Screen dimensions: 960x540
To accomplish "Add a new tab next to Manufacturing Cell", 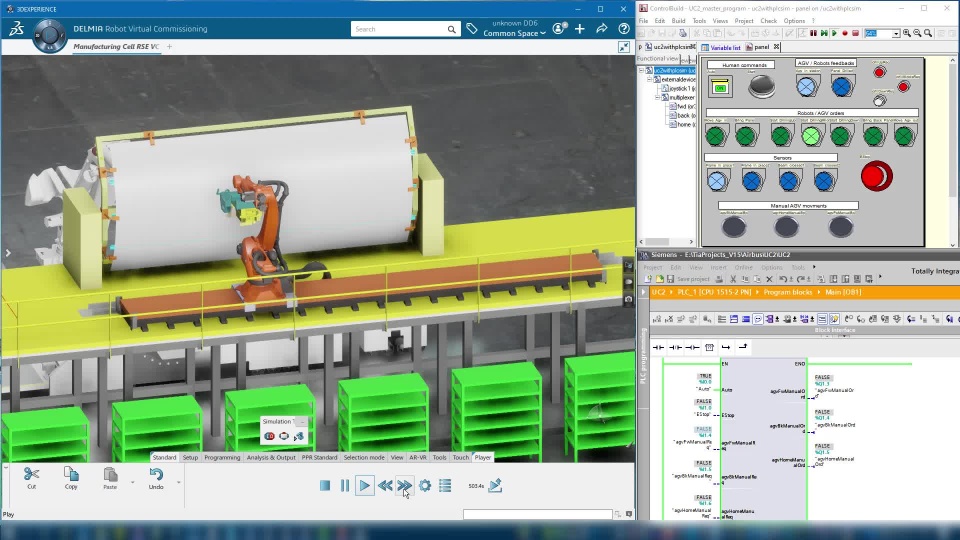I will pyautogui.click(x=170, y=47).
